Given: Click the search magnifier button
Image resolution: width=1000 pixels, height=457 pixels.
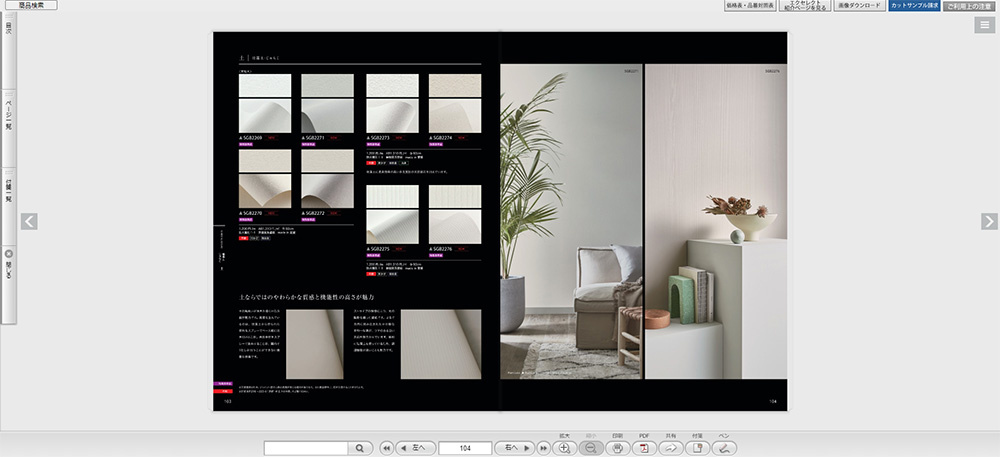Looking at the screenshot, I should 361,448.
